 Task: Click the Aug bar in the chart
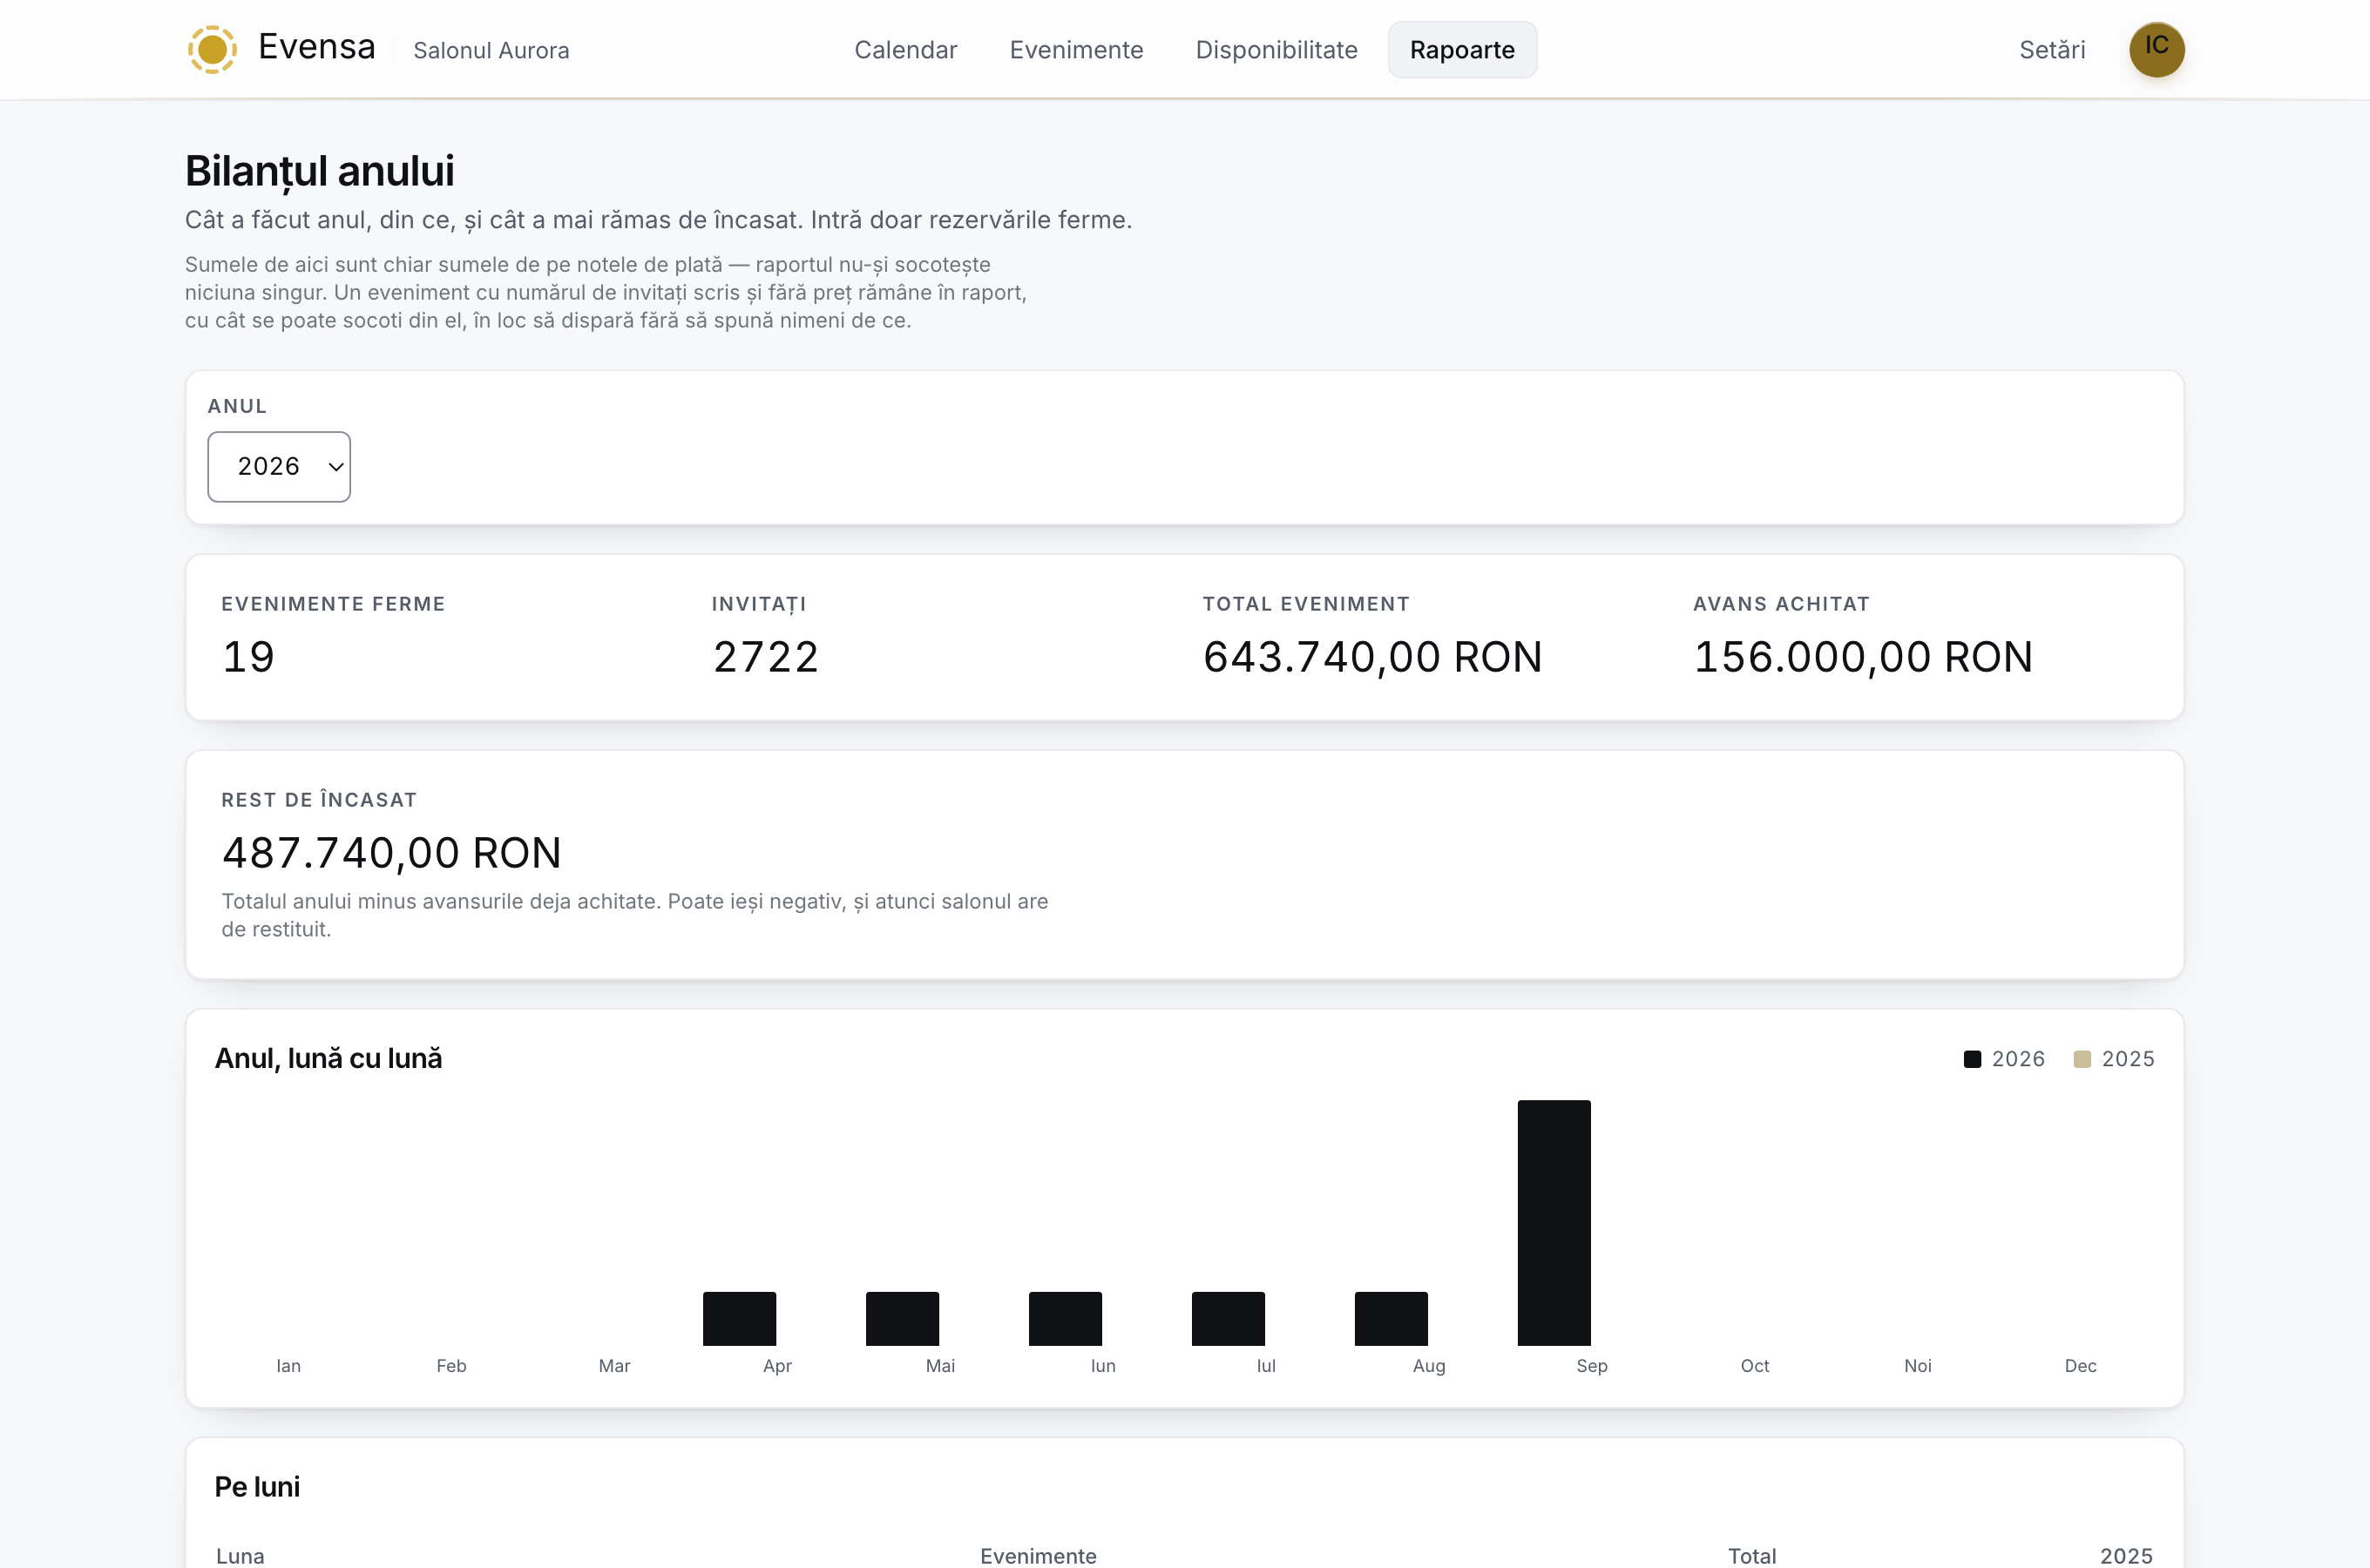click(x=1391, y=1318)
